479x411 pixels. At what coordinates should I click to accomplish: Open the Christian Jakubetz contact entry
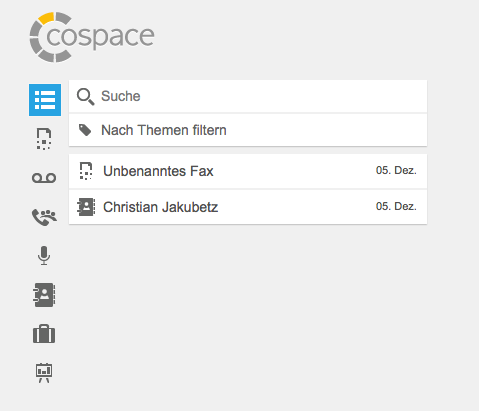pyautogui.click(x=248, y=207)
